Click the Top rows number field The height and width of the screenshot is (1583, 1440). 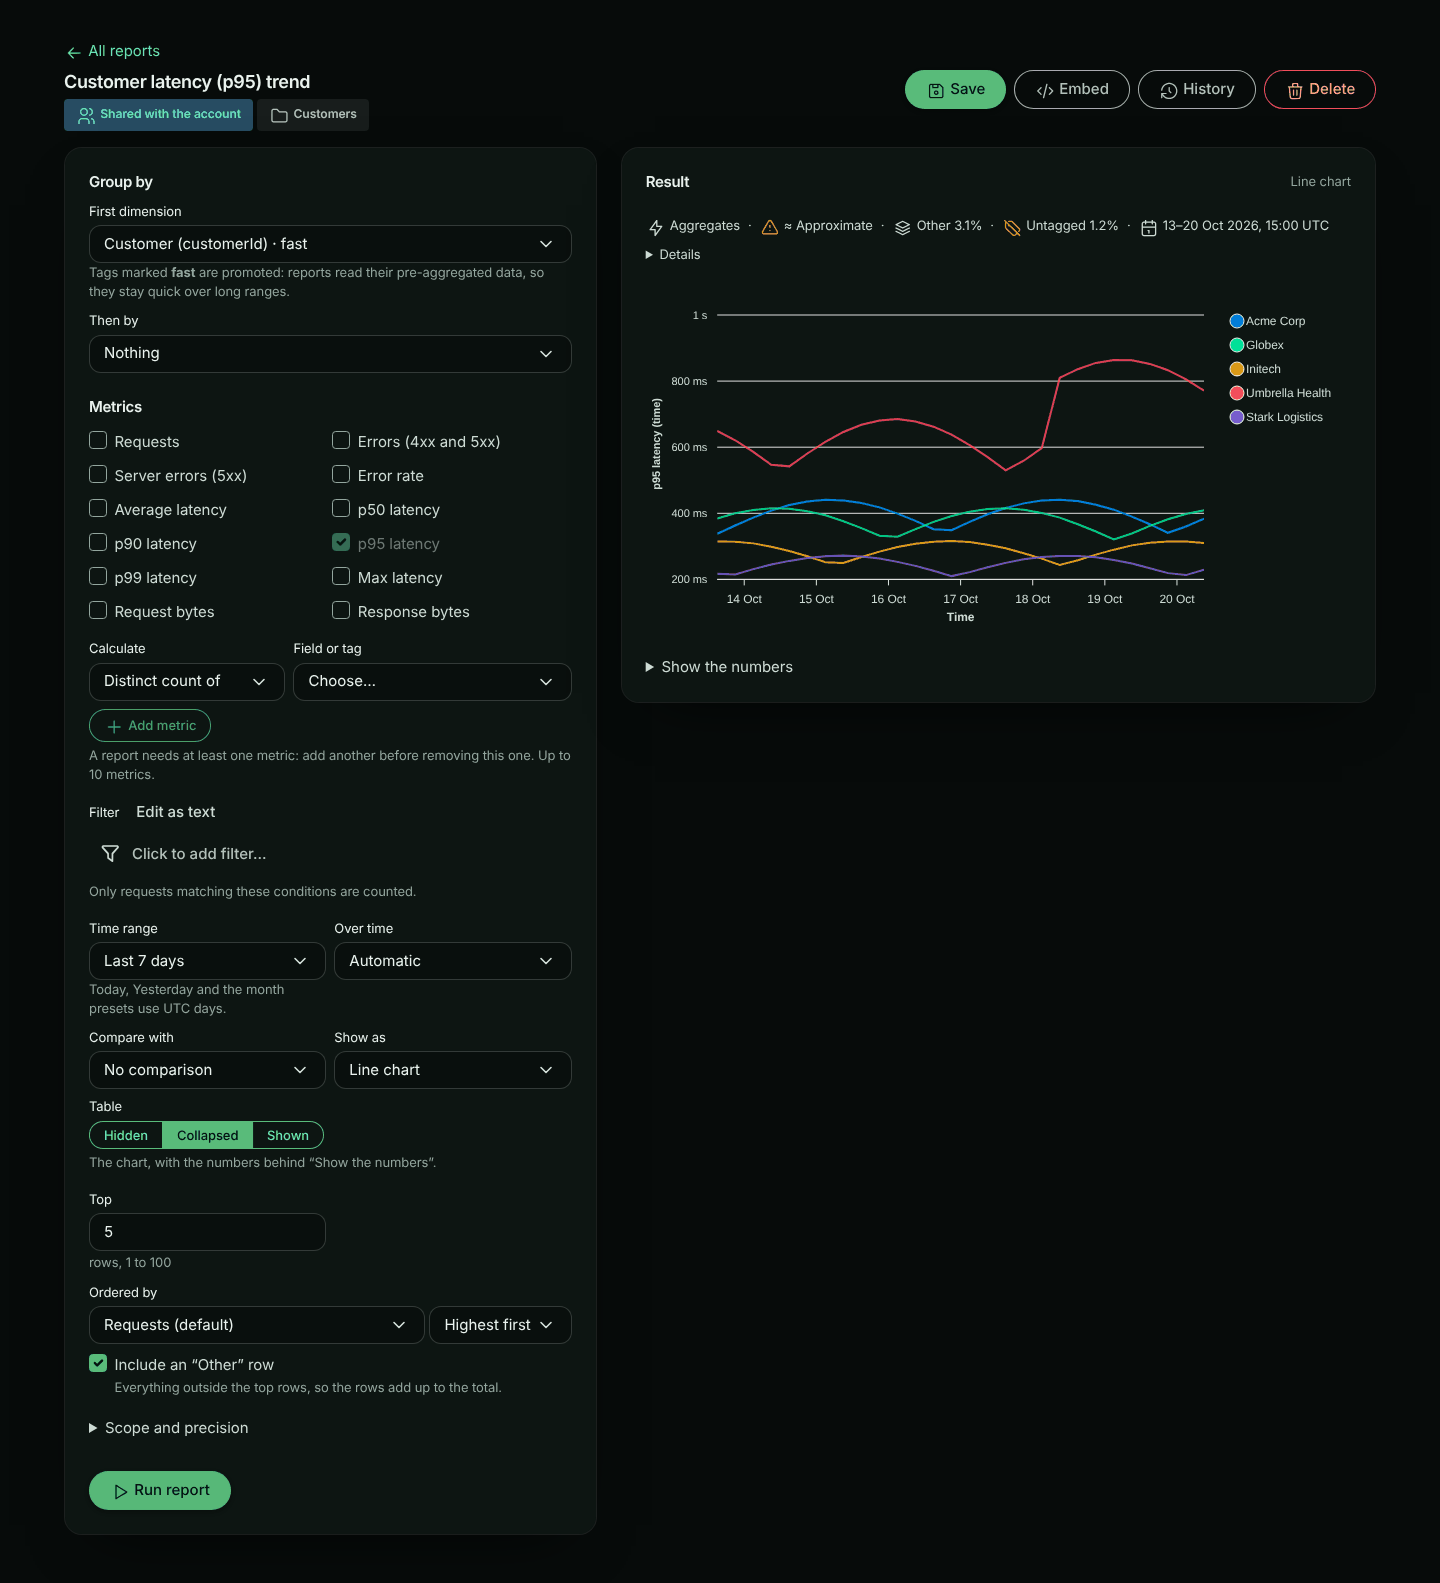pos(207,1232)
